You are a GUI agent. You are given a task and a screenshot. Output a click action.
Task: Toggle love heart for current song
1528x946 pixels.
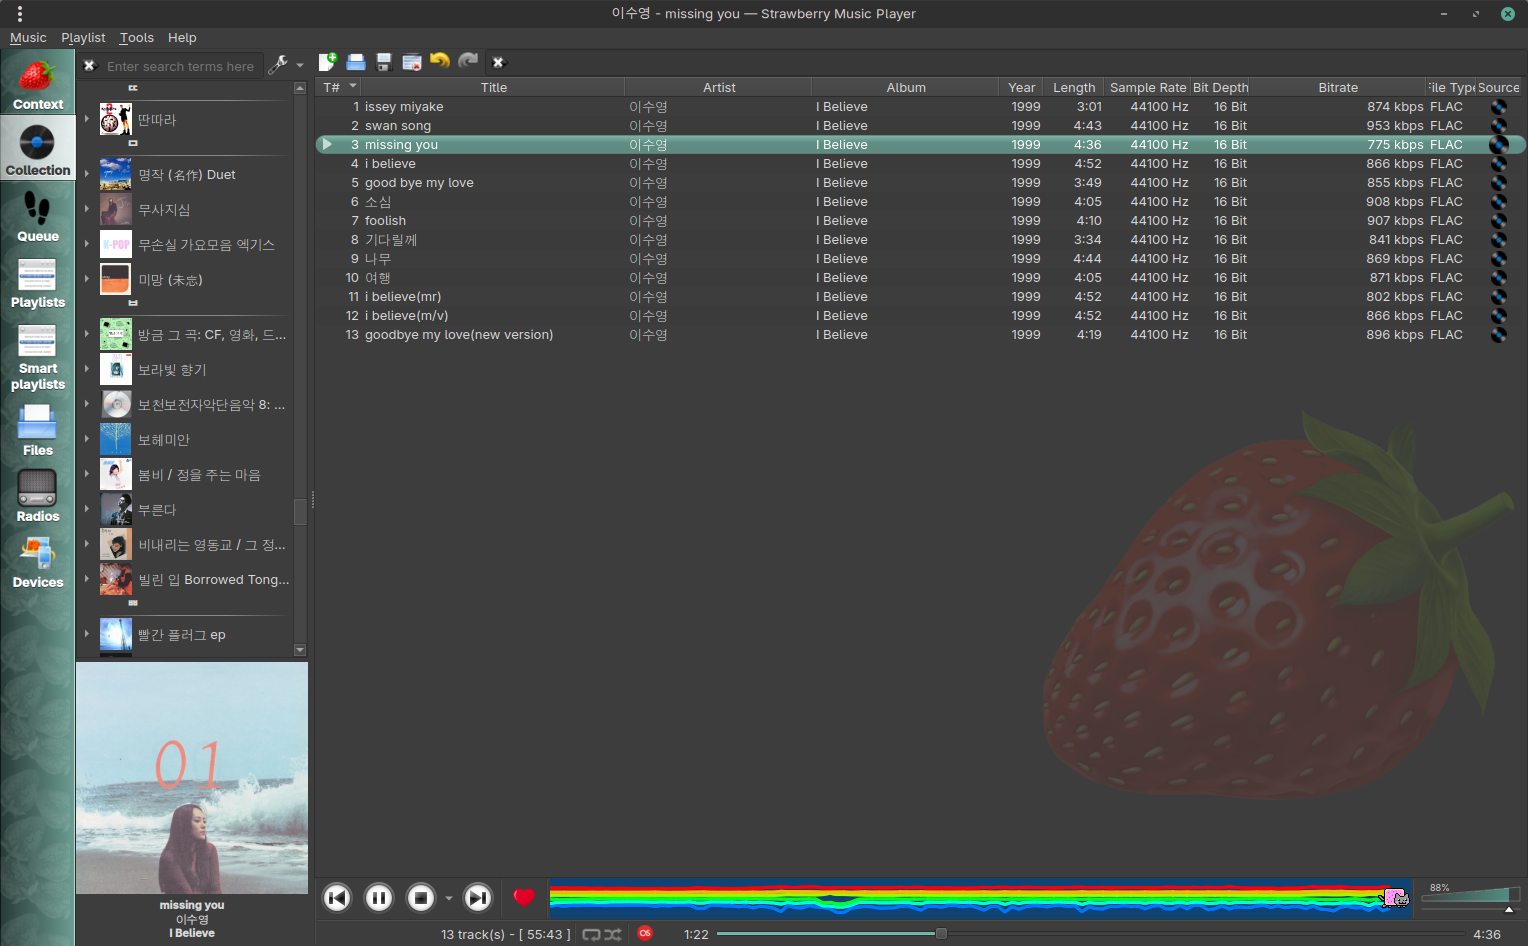pos(524,898)
